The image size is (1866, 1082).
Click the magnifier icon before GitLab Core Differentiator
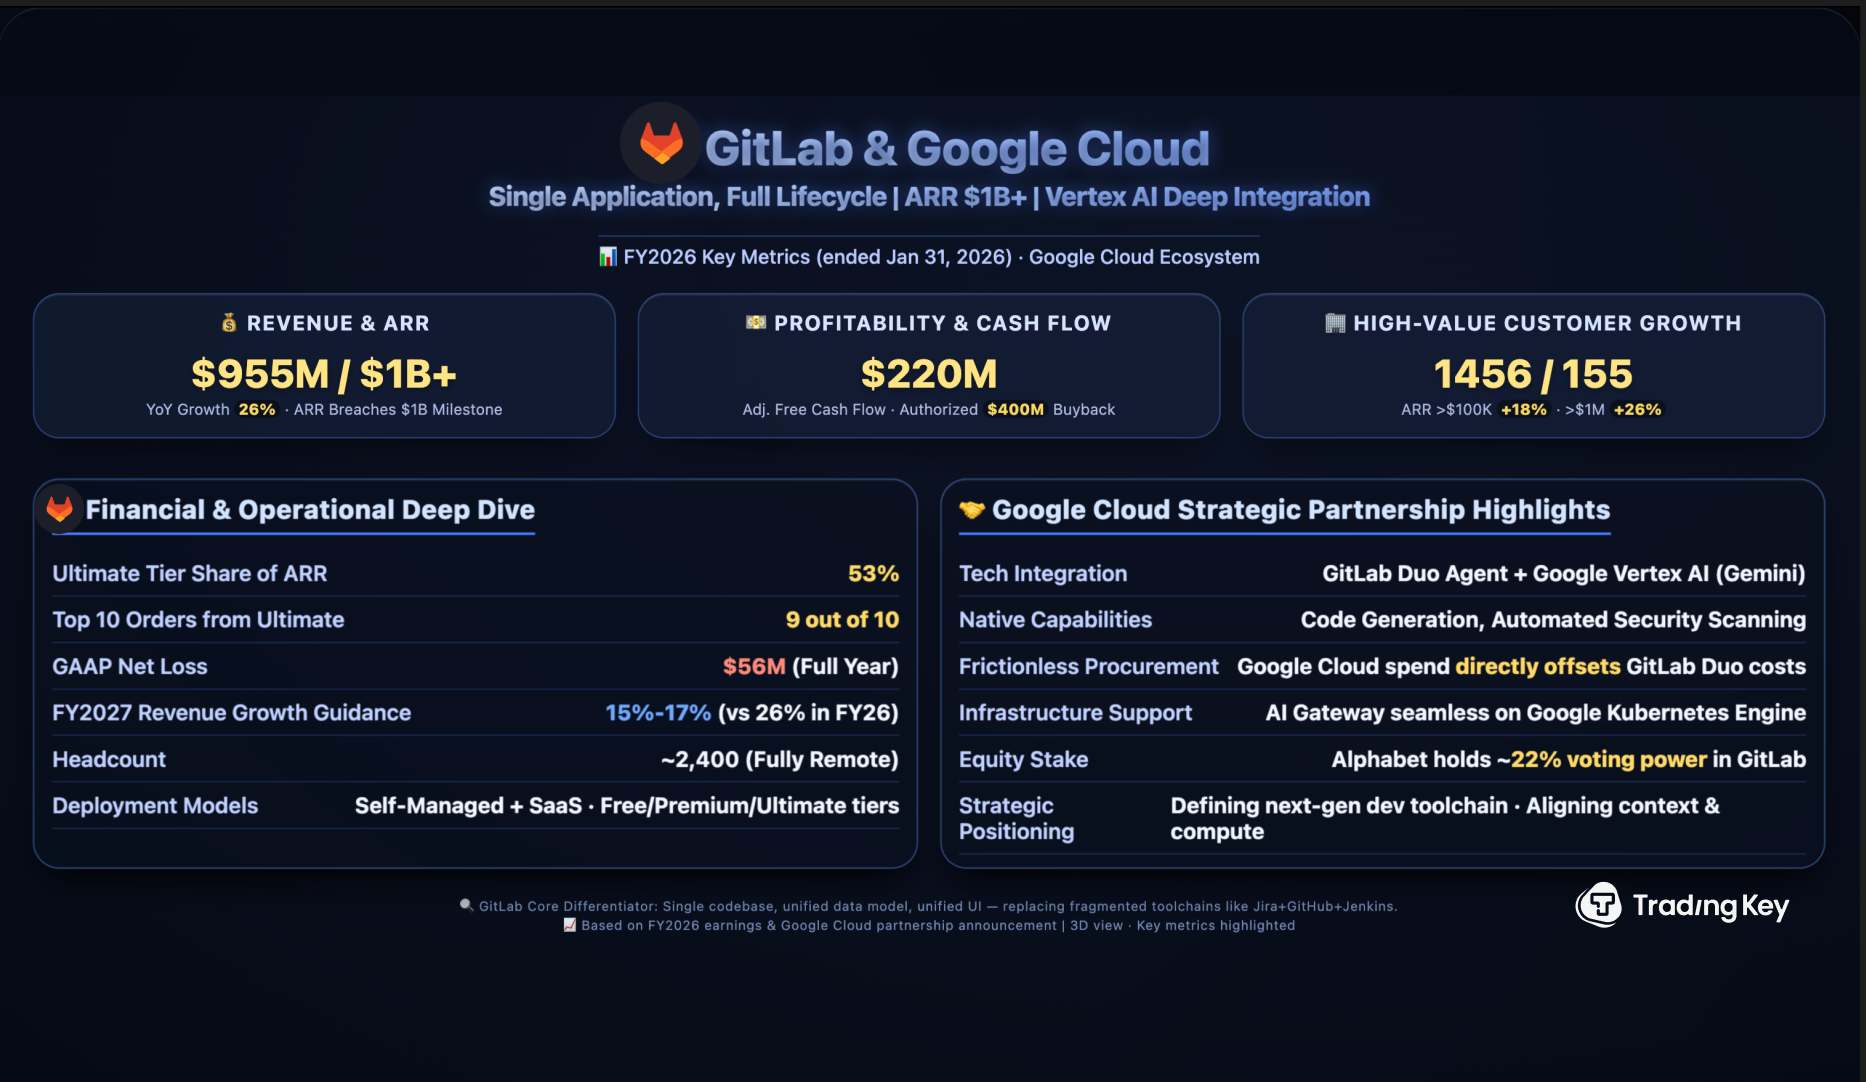tap(466, 905)
